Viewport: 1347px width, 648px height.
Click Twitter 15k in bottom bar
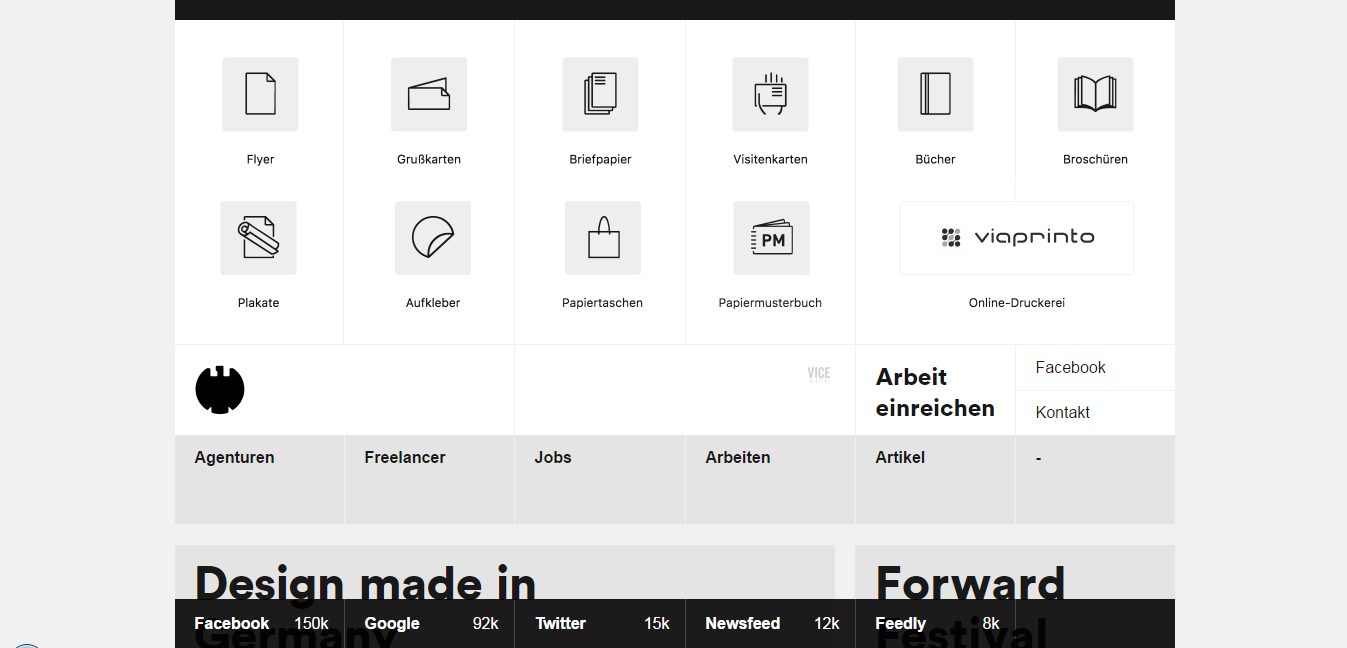click(600, 623)
